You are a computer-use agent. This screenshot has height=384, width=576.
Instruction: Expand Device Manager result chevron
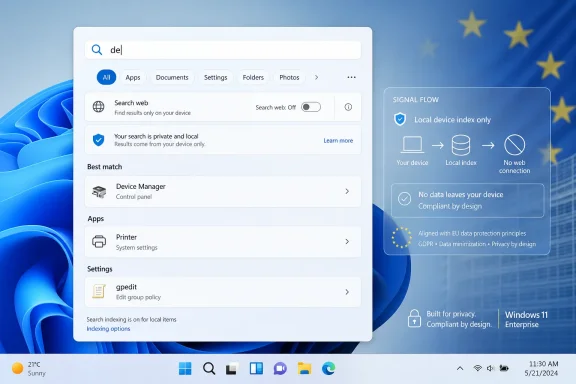347,191
